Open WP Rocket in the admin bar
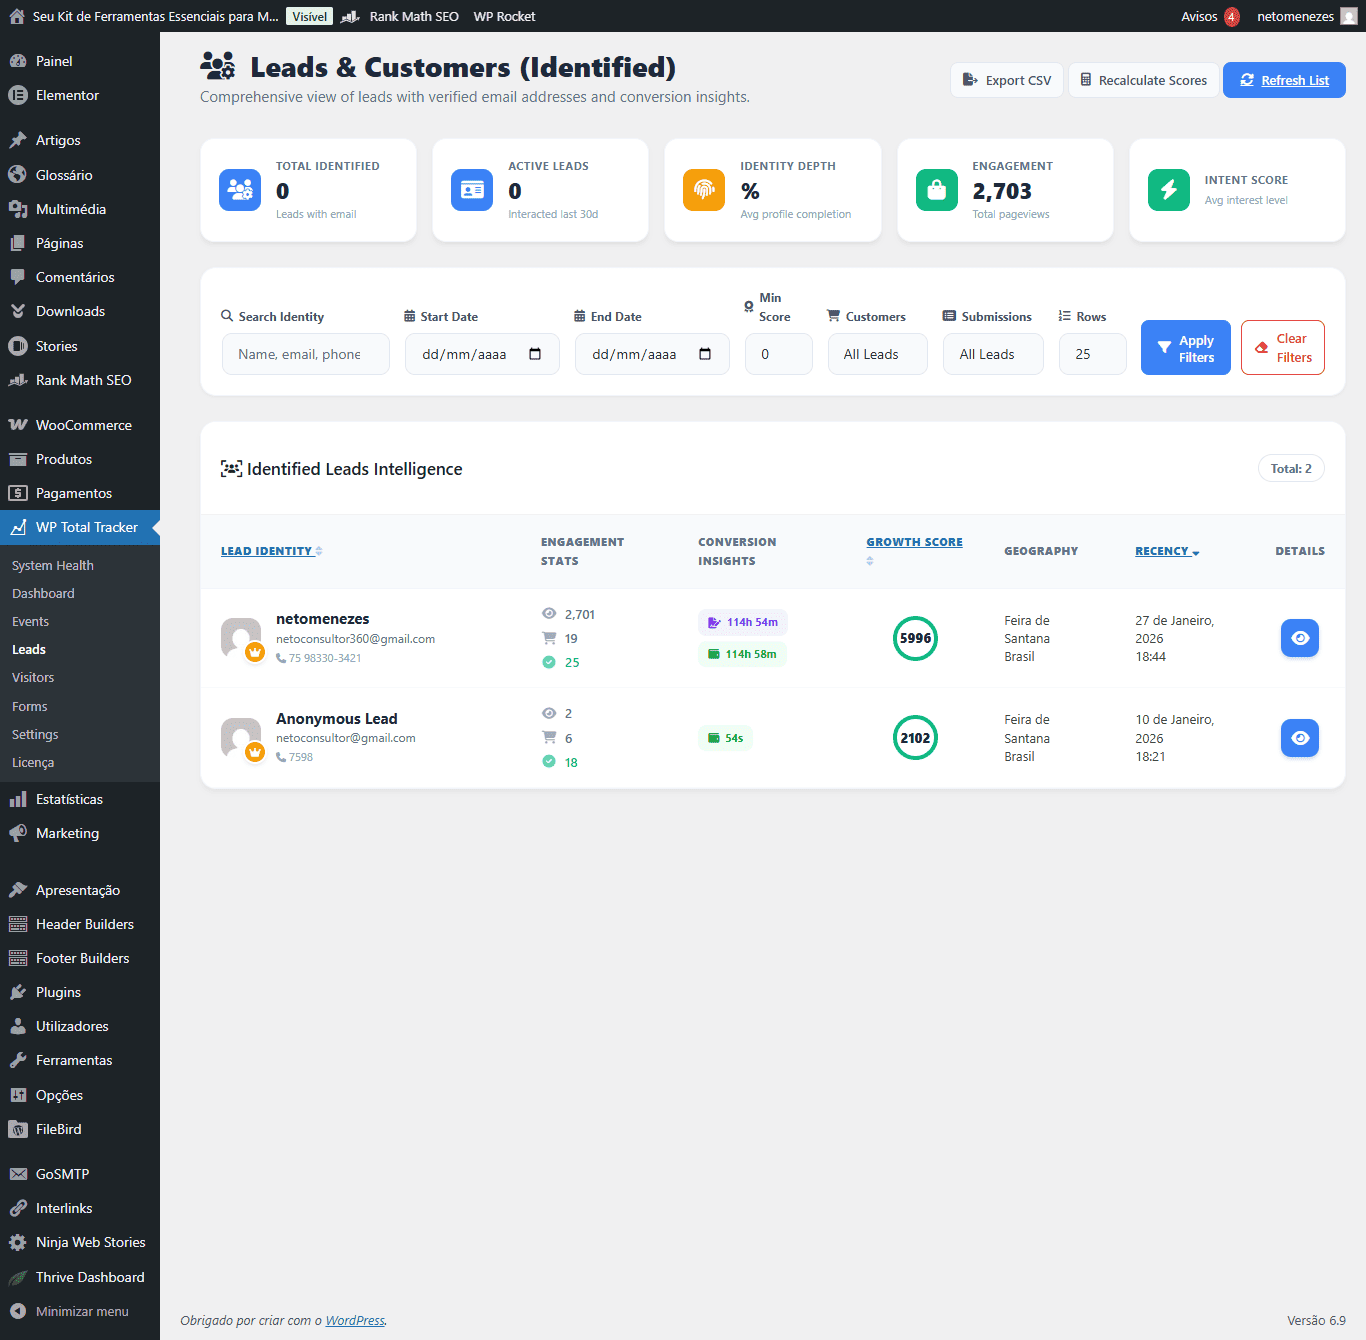 [504, 16]
